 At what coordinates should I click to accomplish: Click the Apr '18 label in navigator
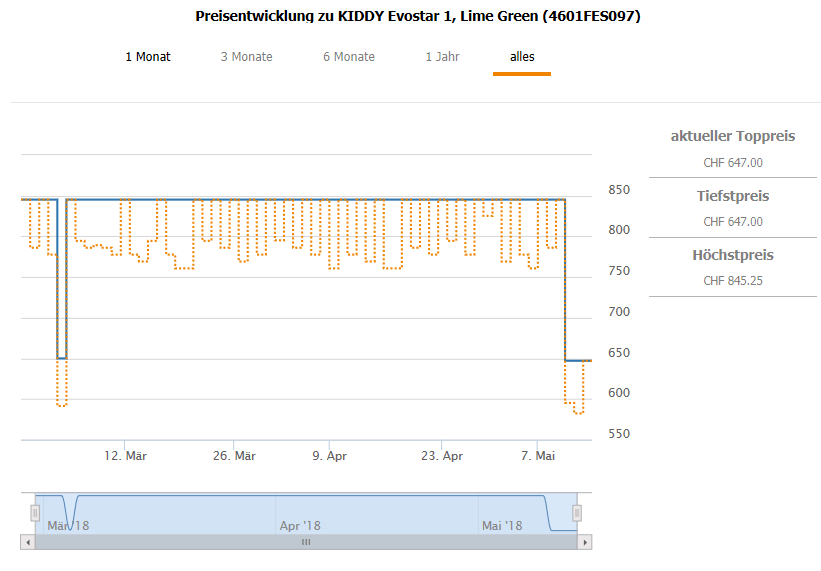click(300, 525)
